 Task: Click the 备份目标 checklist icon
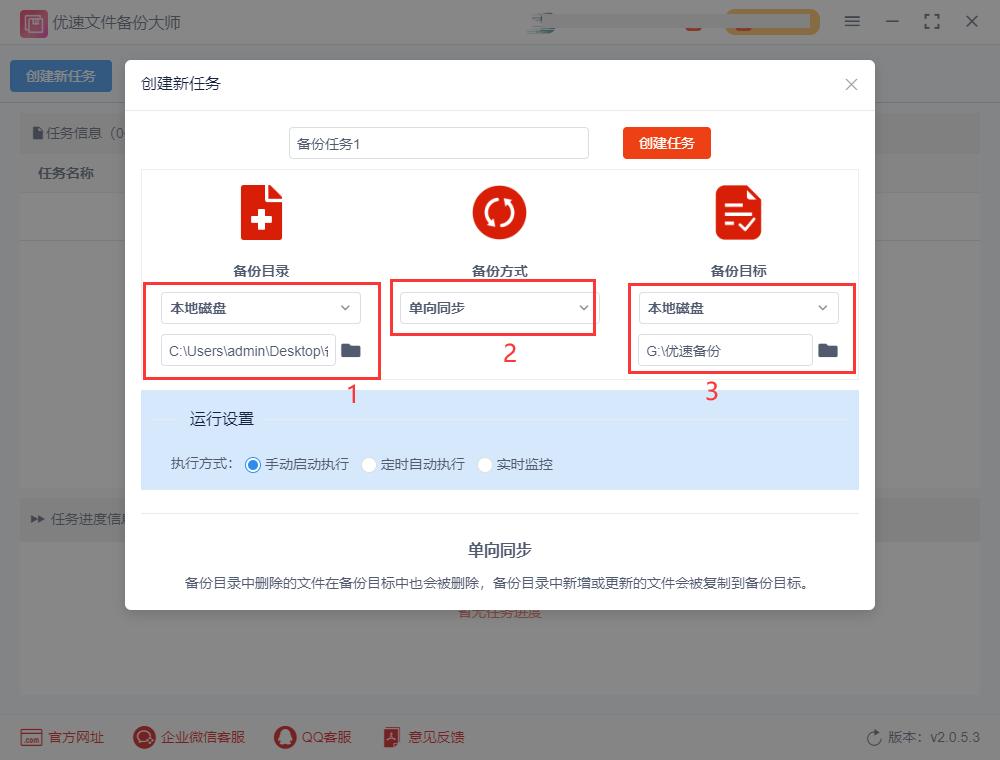(738, 212)
